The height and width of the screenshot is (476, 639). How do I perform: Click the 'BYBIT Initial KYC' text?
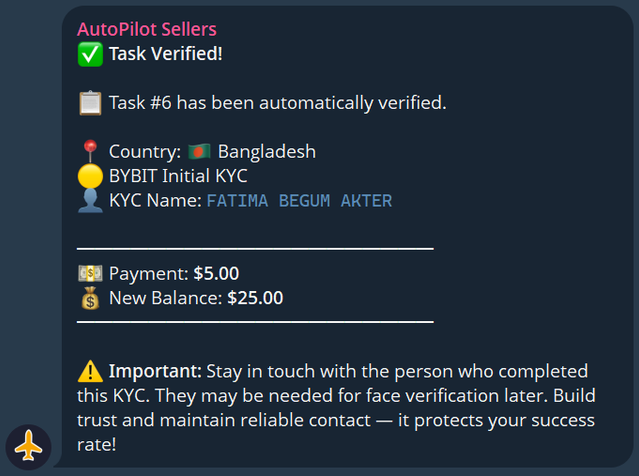178,177
